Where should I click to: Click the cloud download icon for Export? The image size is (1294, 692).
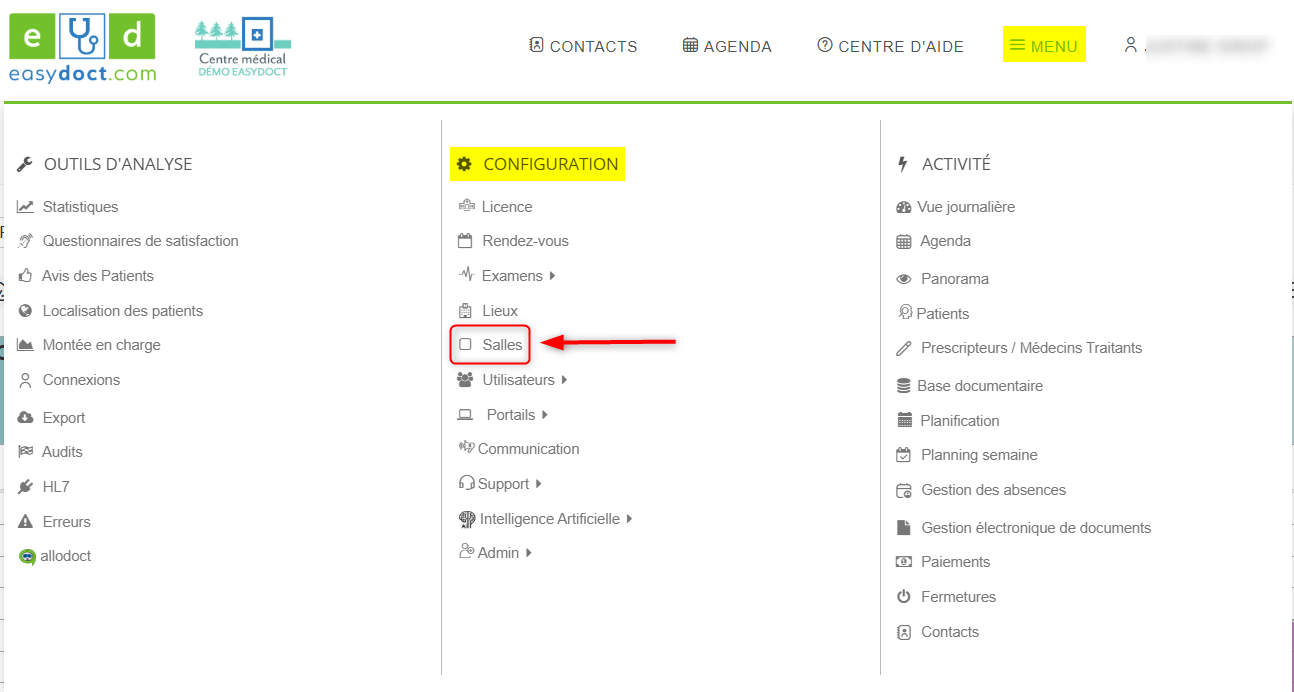(x=25, y=418)
